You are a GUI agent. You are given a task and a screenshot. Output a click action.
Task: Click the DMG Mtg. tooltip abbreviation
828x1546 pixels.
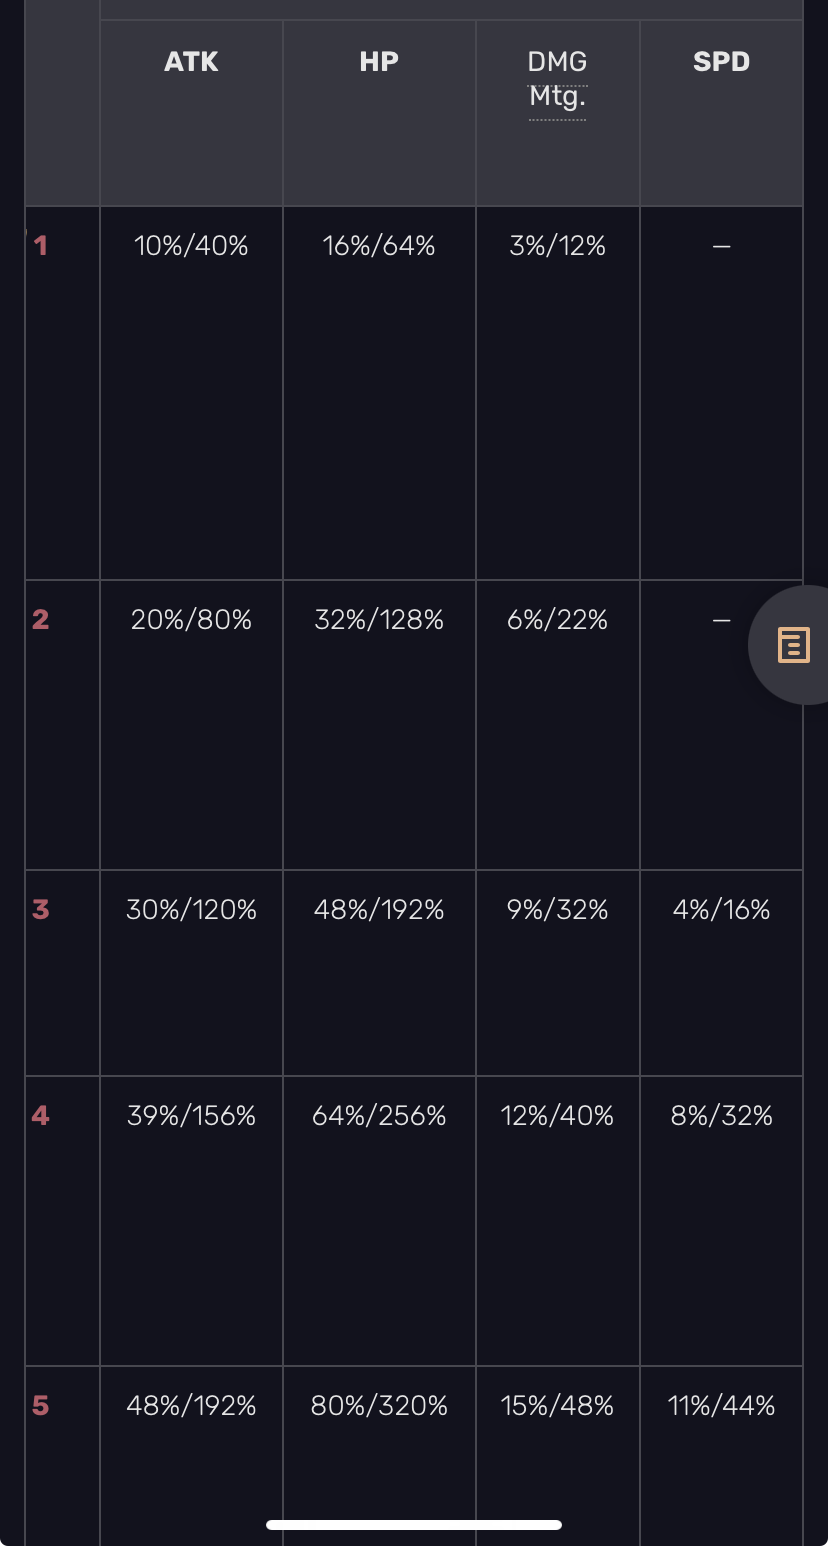point(557,80)
